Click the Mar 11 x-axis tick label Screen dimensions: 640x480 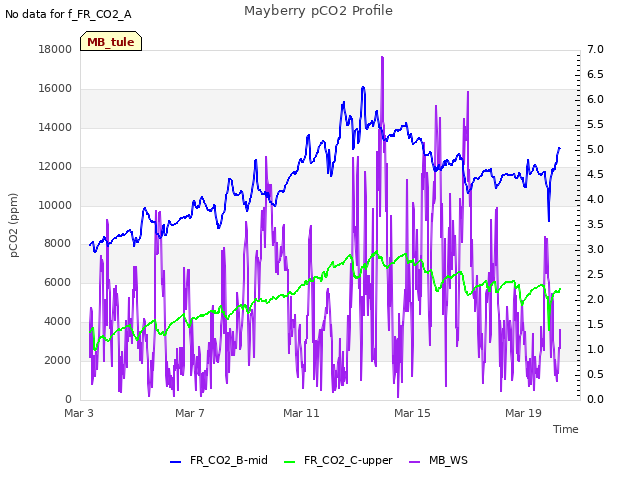click(301, 413)
